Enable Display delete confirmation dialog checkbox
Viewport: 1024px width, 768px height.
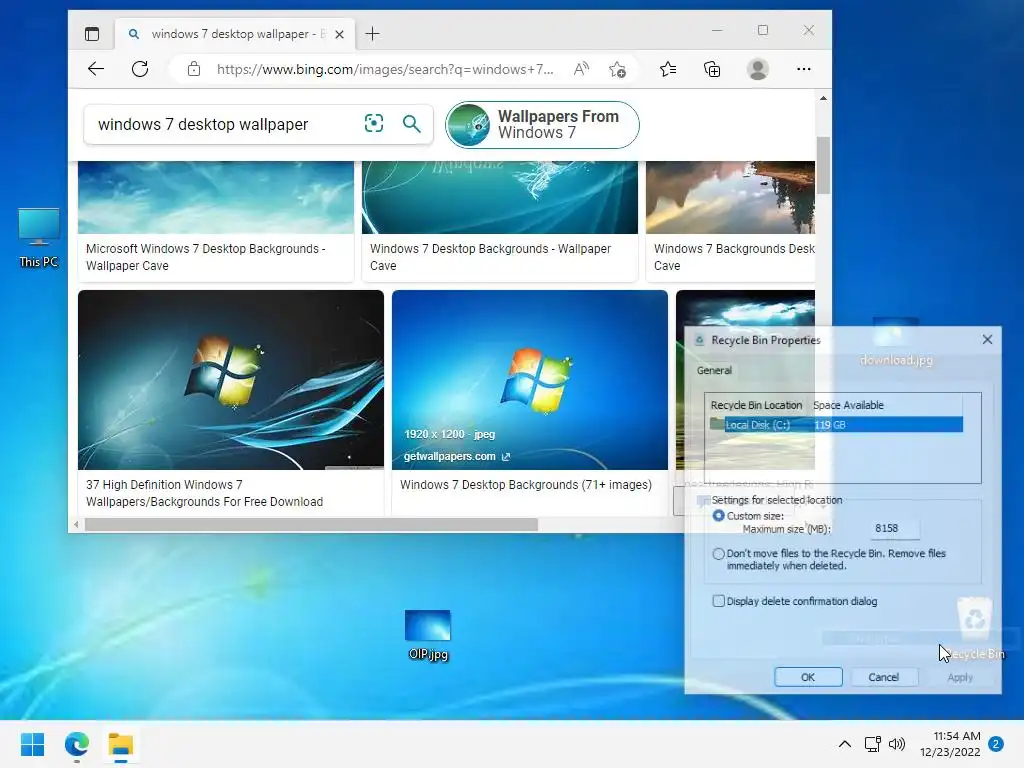pyautogui.click(x=718, y=601)
